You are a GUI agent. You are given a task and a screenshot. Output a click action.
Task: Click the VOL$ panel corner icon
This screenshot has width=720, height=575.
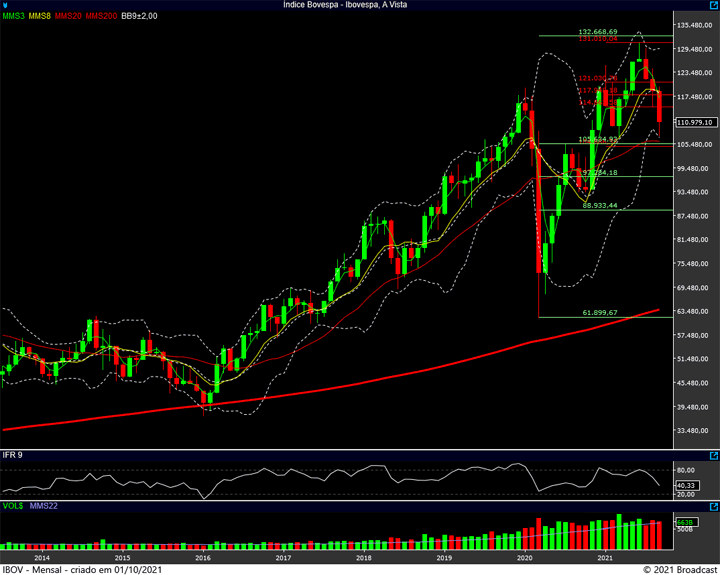[x=714, y=507]
